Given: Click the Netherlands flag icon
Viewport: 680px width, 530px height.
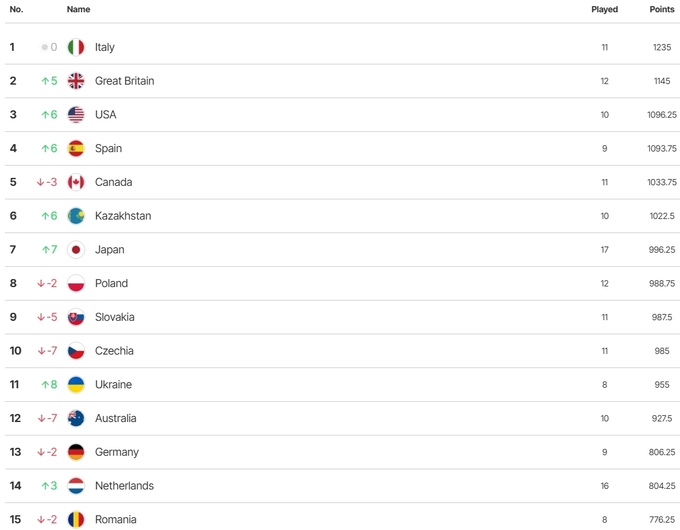Looking at the screenshot, I should click(x=76, y=486).
